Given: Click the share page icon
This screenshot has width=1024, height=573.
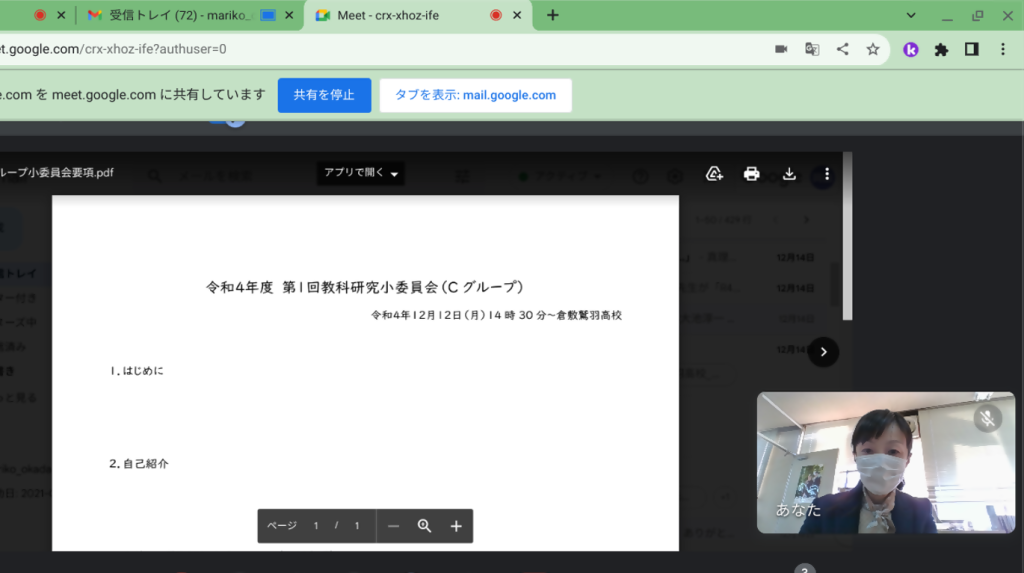Looking at the screenshot, I should (x=842, y=49).
